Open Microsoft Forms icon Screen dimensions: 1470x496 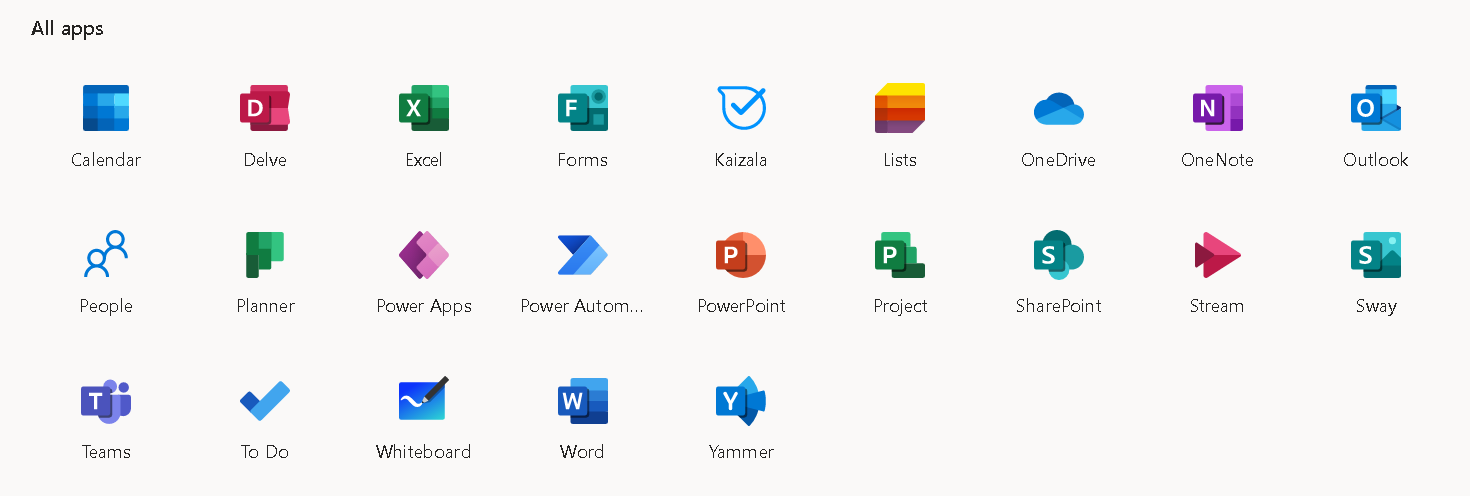click(x=582, y=108)
